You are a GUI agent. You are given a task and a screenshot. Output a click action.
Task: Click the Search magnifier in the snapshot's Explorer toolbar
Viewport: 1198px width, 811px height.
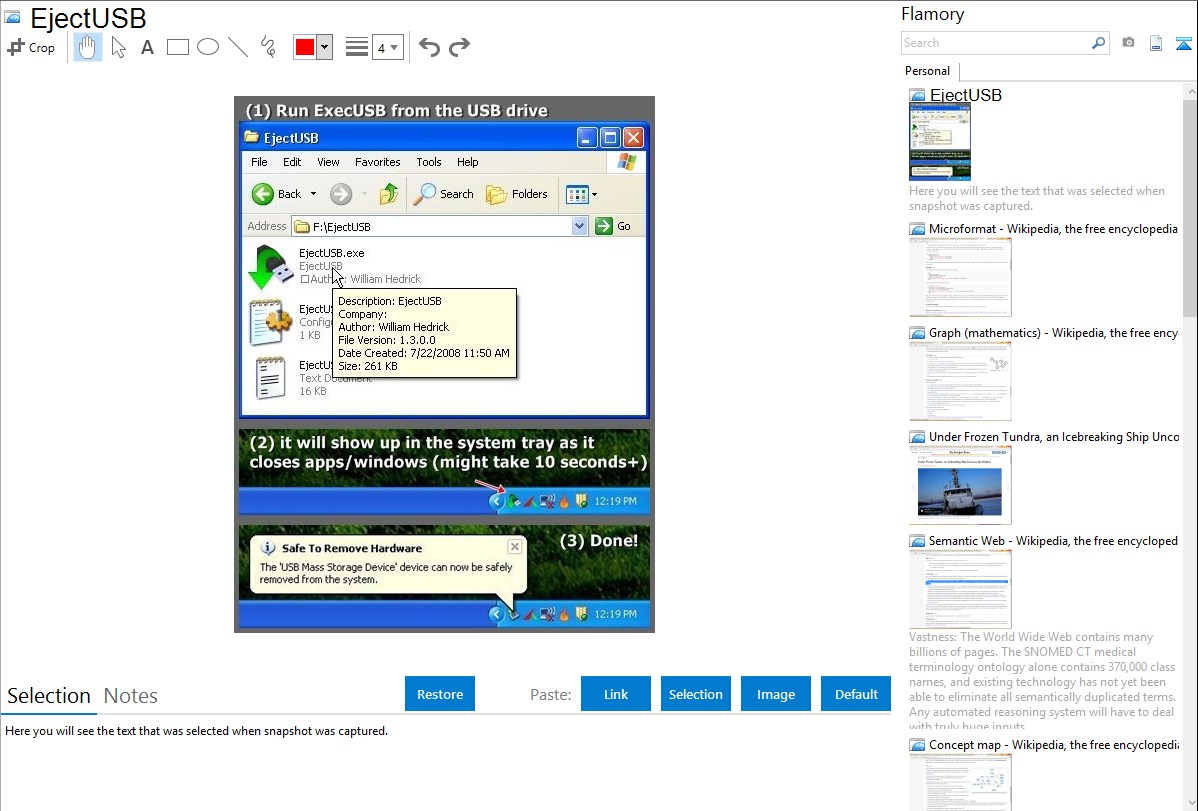424,194
